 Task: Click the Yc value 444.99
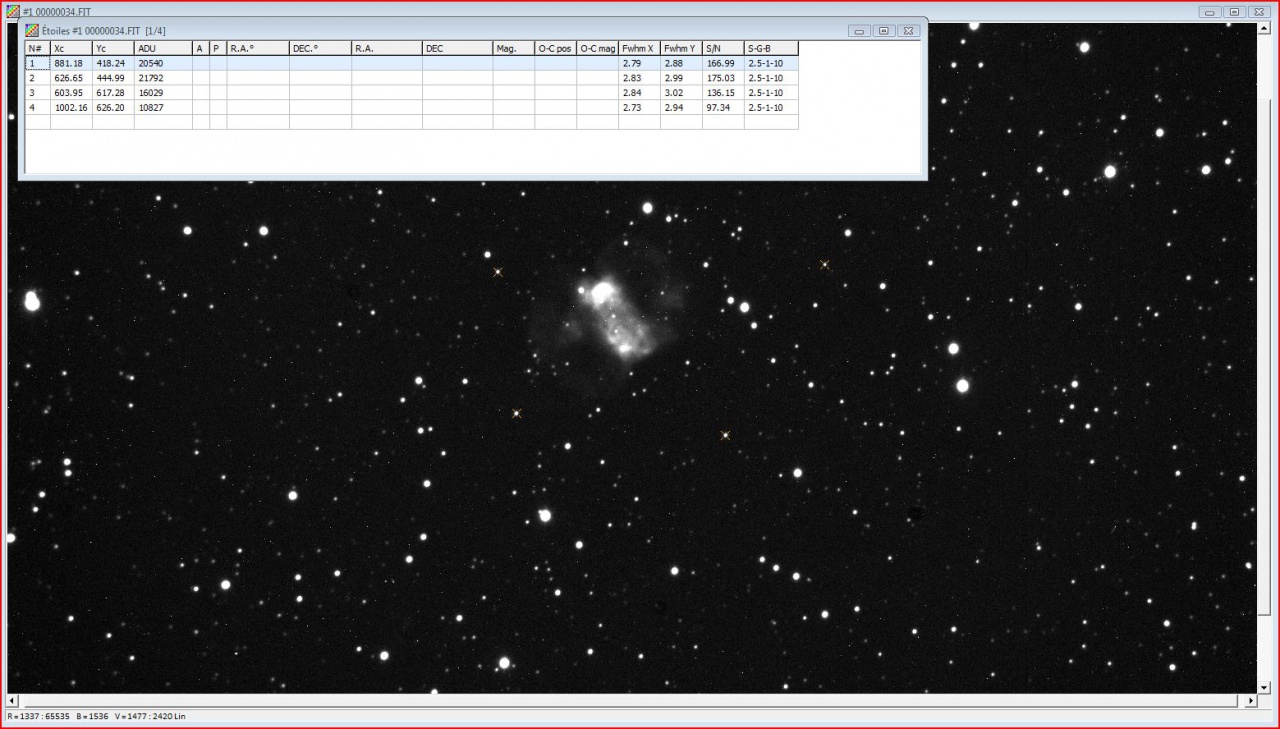111,78
